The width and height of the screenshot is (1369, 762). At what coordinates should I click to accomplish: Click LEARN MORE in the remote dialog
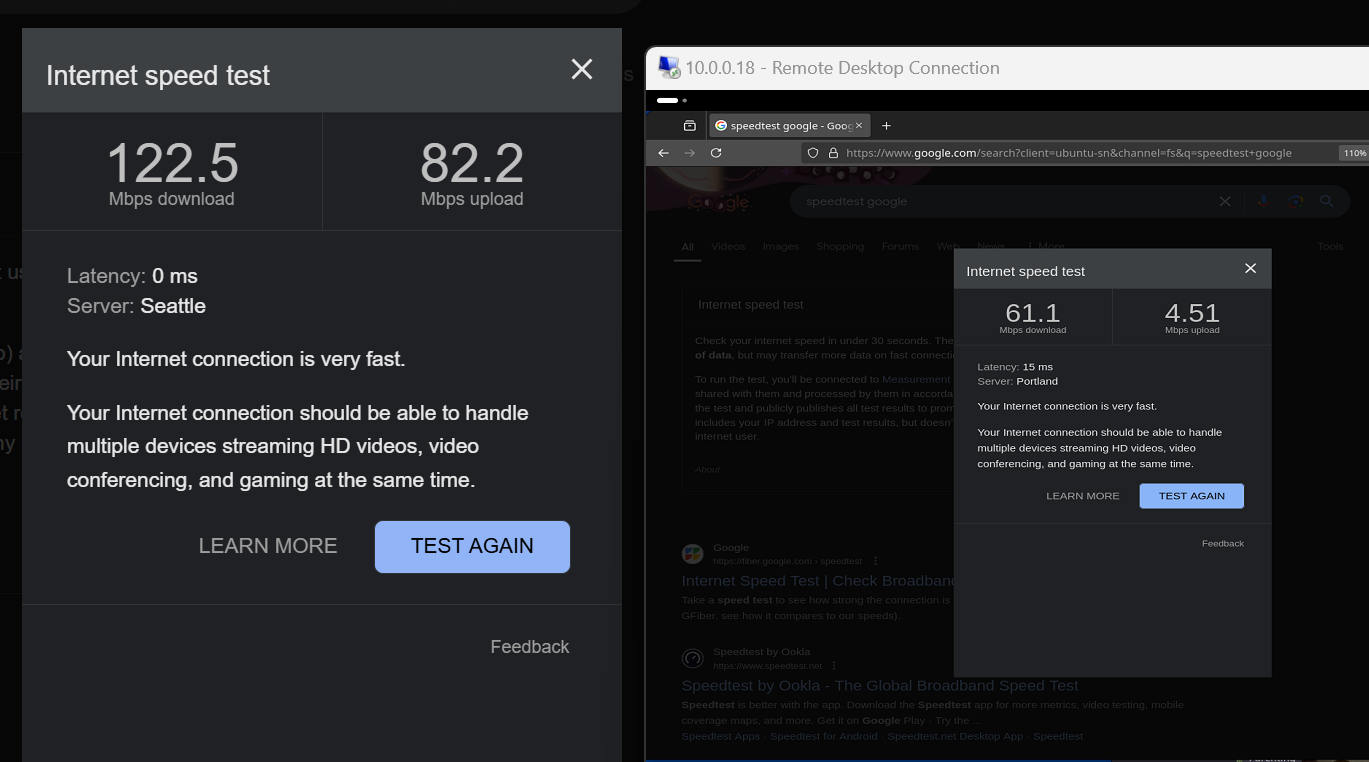click(1082, 496)
